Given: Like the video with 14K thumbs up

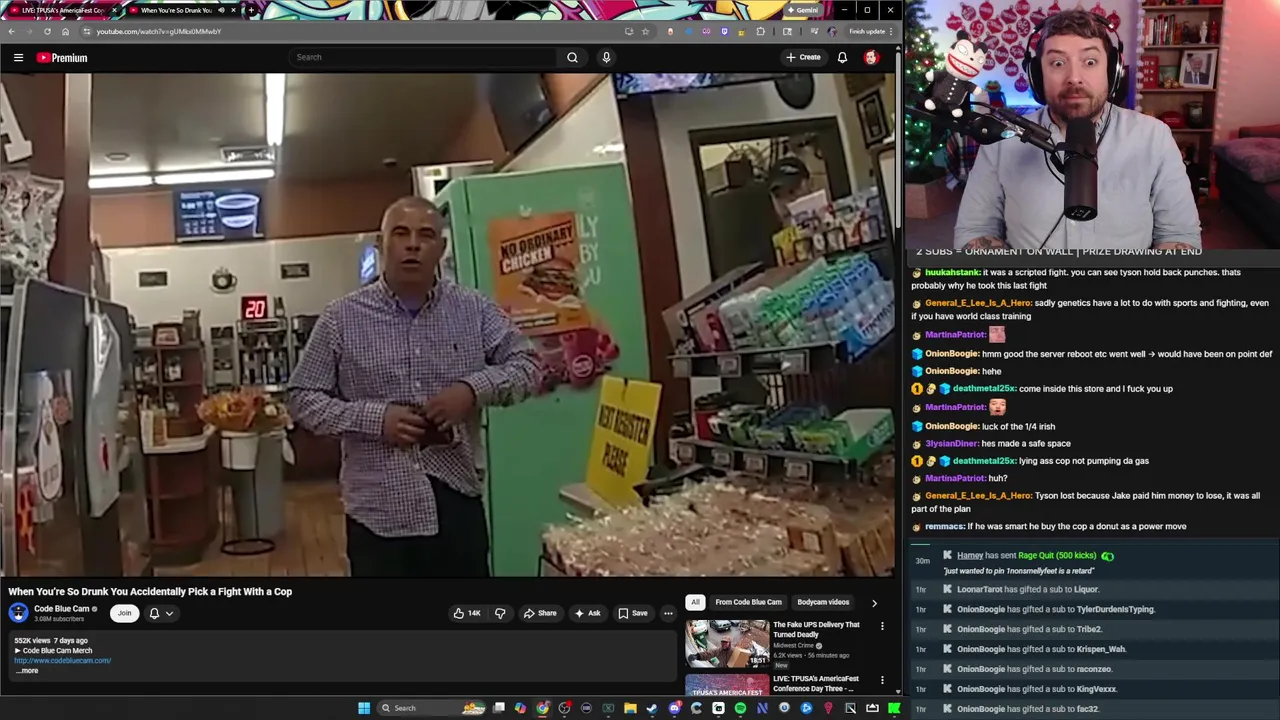Looking at the screenshot, I should [466, 613].
